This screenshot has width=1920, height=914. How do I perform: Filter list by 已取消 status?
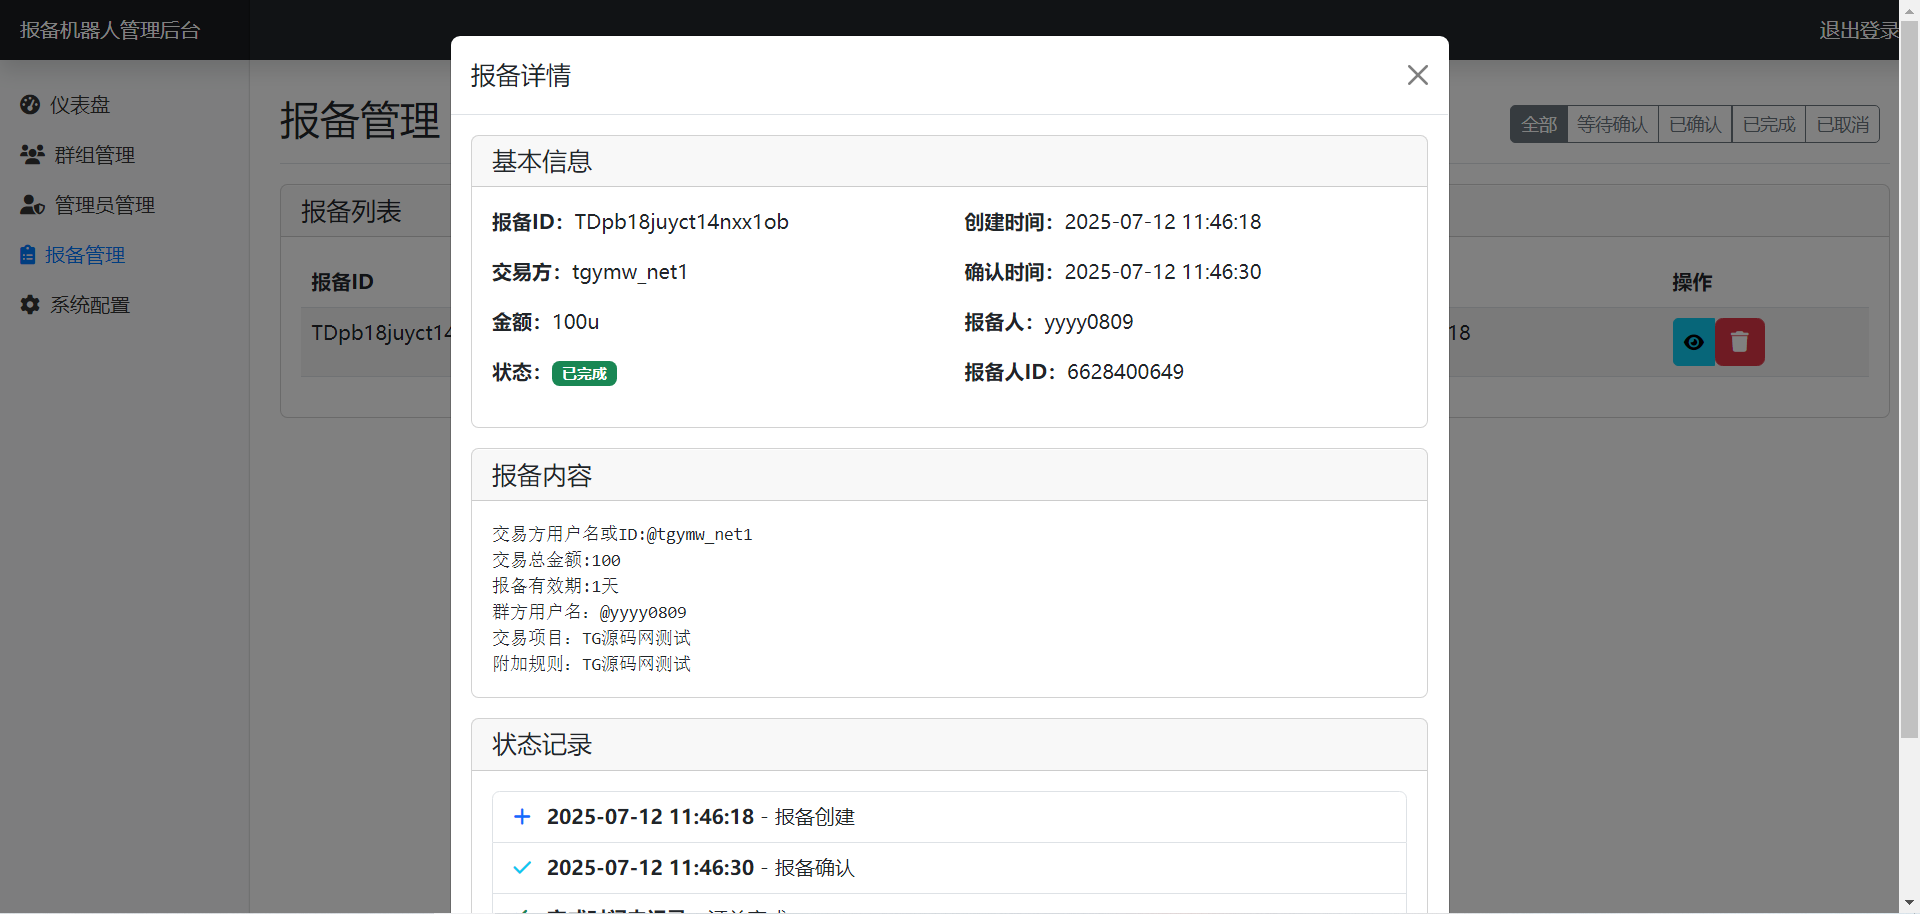1842,125
